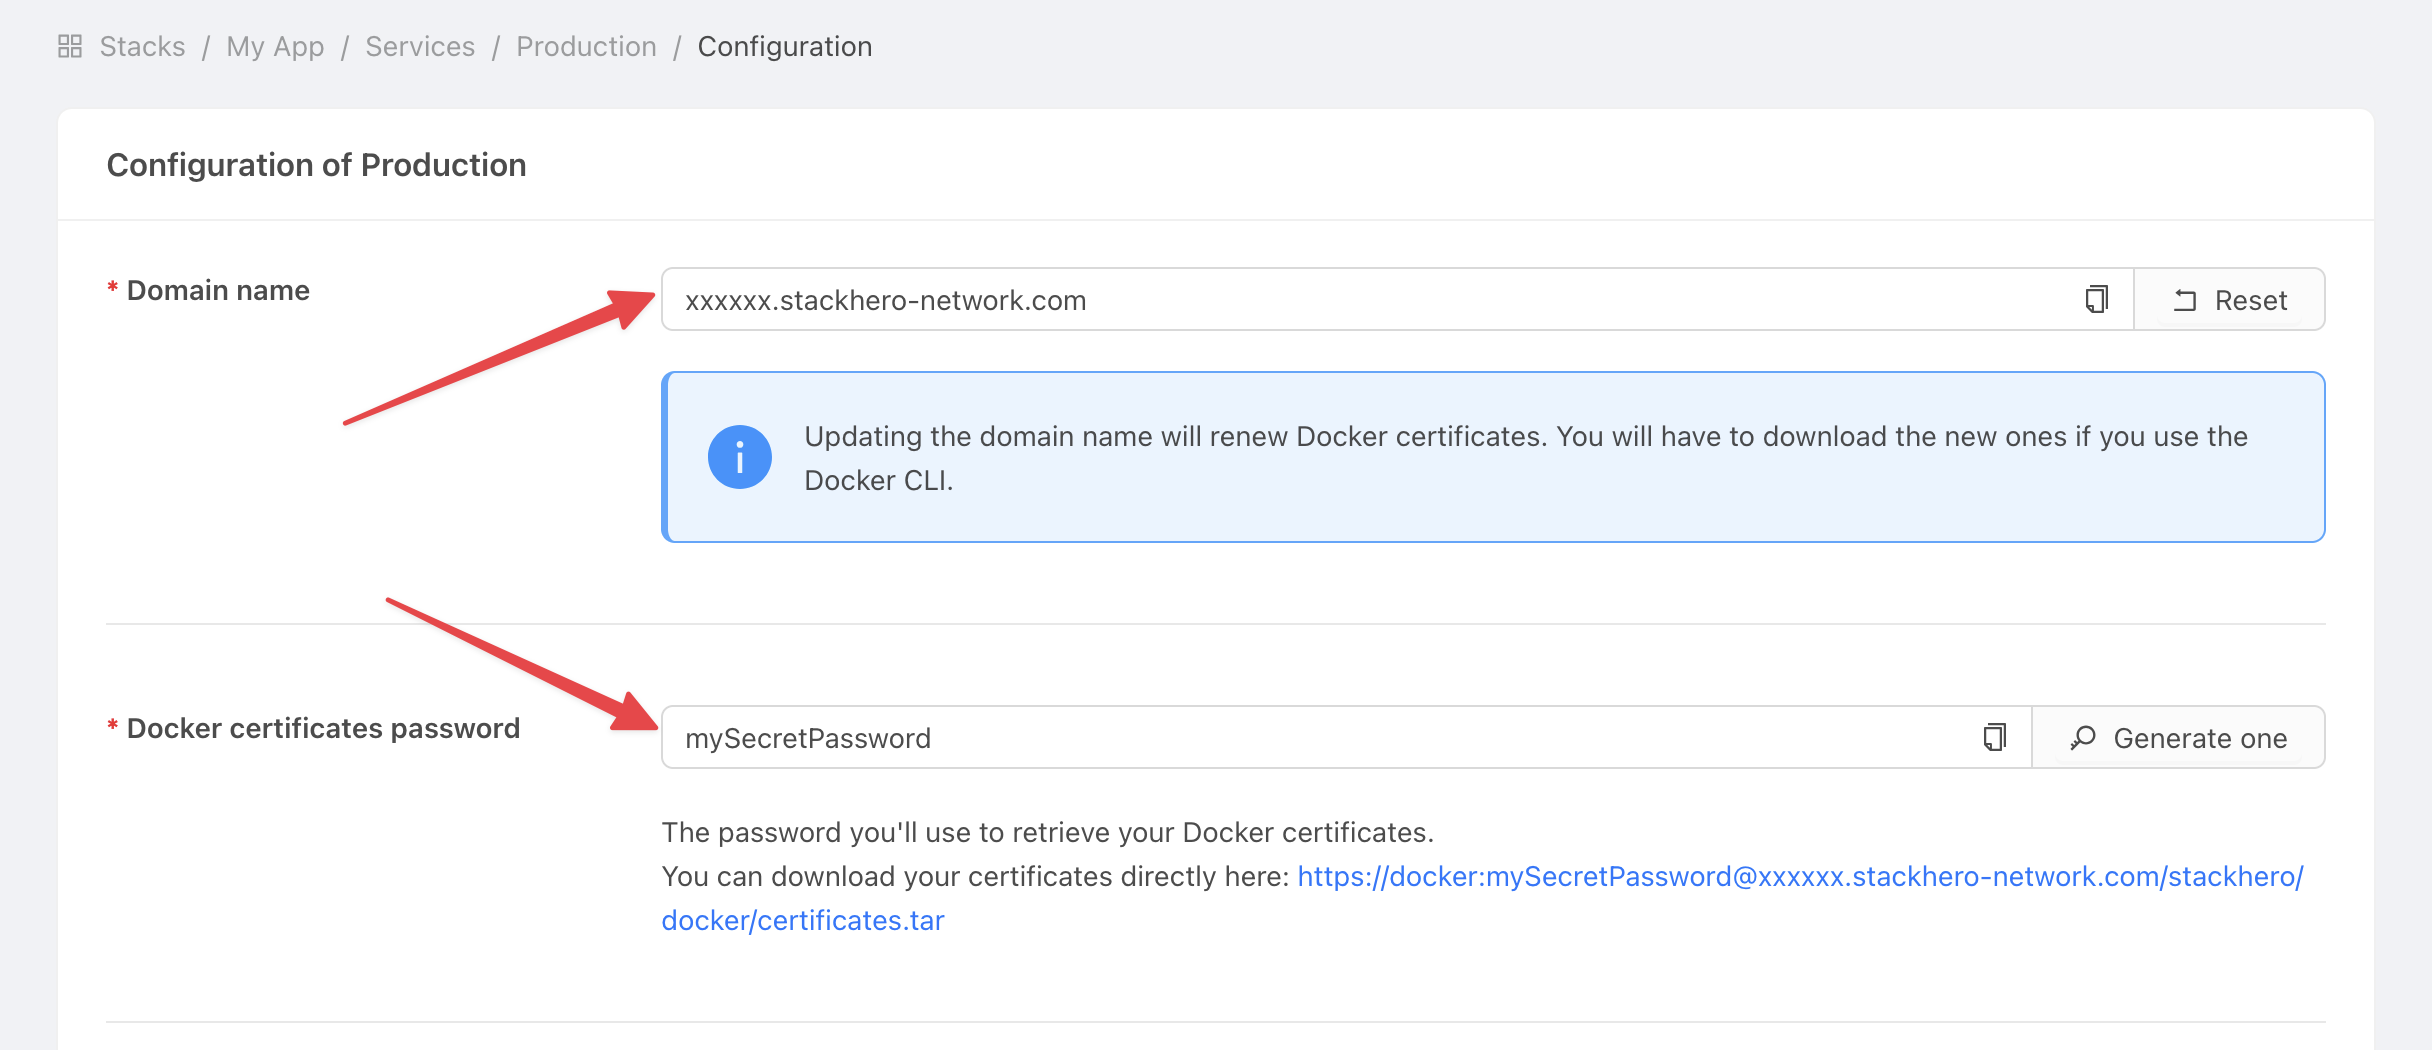This screenshot has height=1050, width=2432.
Task: Click the red asterisk beside Domain name
Action: pyautogui.click(x=113, y=290)
